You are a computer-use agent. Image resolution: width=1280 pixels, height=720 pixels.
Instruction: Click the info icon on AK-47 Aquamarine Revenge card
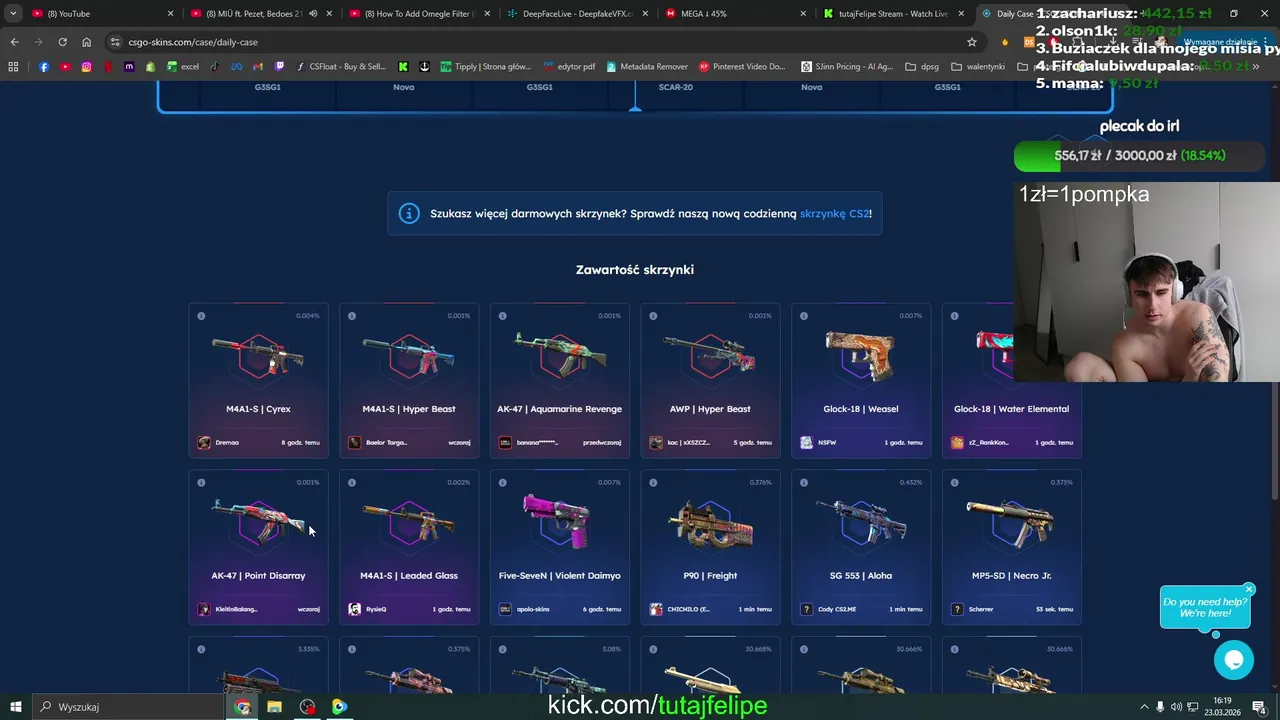(502, 316)
